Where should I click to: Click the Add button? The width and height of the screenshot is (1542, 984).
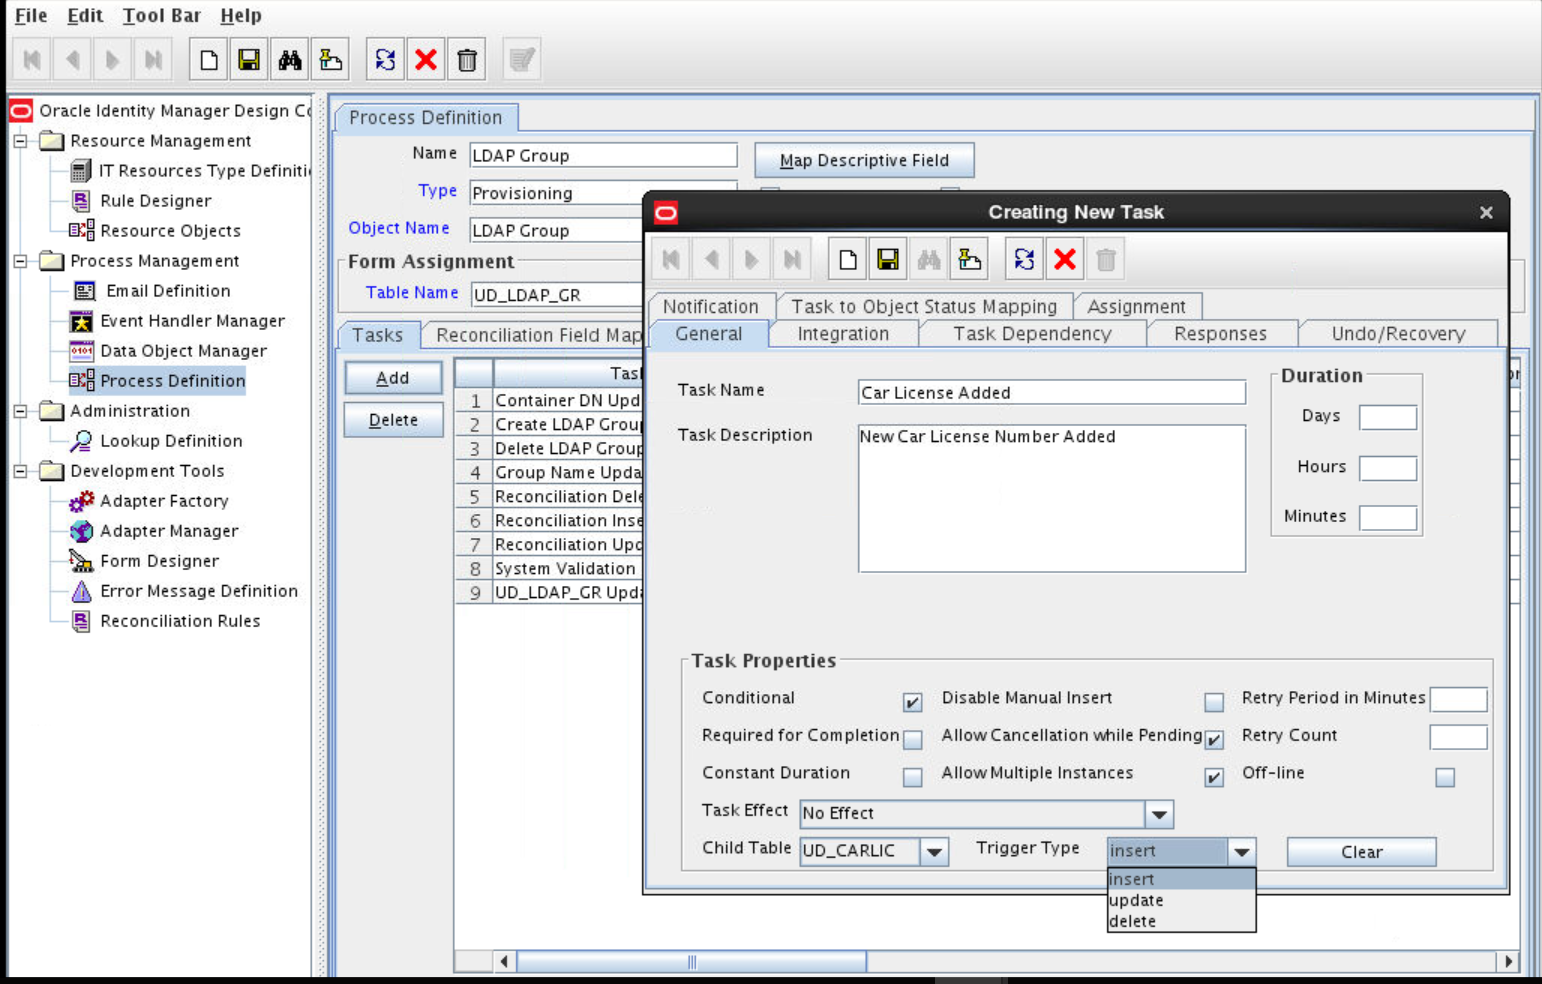point(393,378)
